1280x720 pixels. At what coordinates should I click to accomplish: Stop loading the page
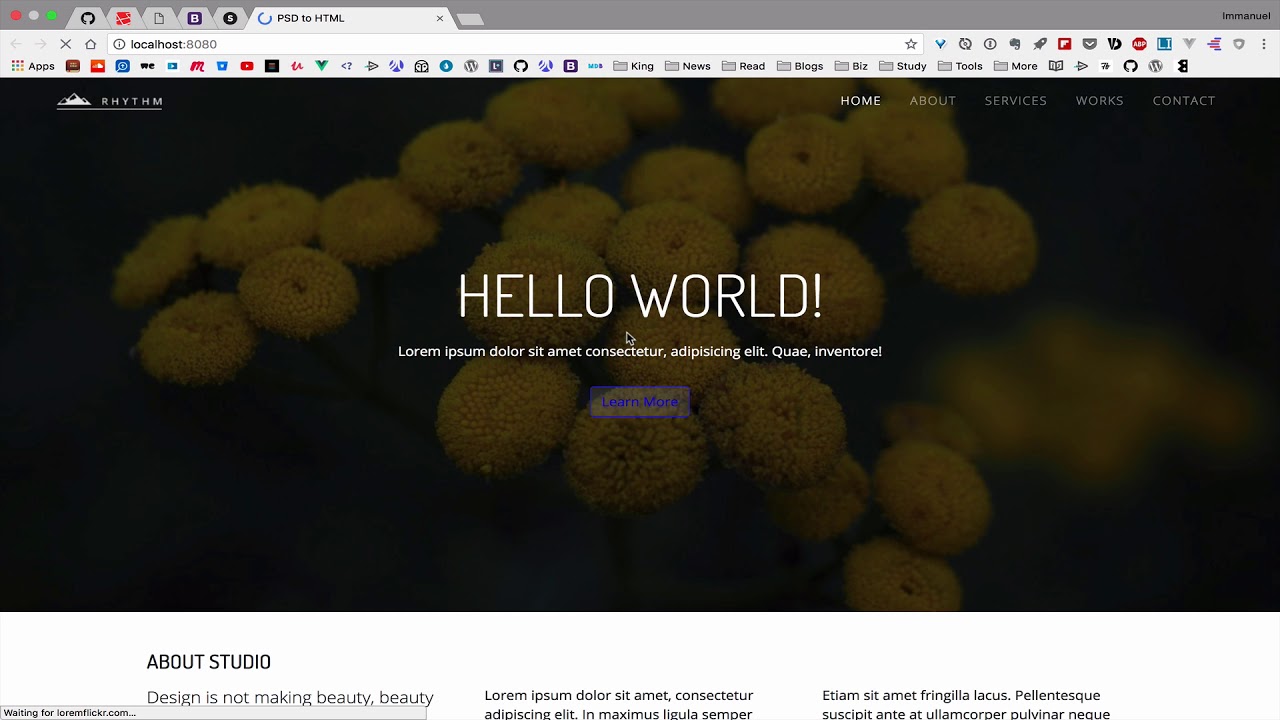click(x=65, y=44)
